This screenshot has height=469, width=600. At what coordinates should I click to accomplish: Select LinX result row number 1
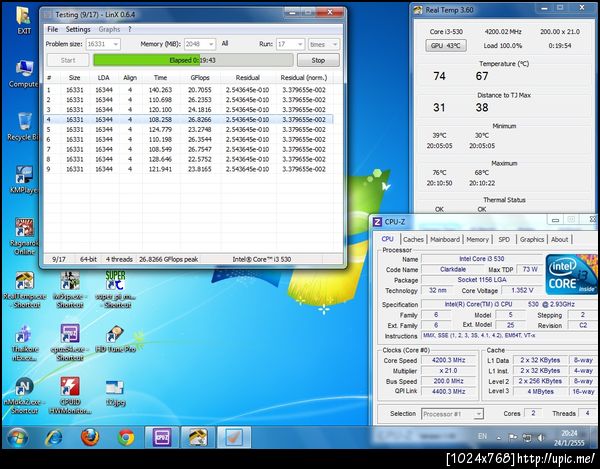click(x=188, y=90)
